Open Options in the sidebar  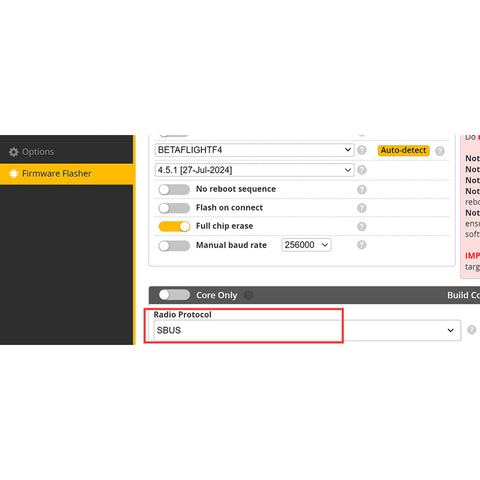[66, 152]
